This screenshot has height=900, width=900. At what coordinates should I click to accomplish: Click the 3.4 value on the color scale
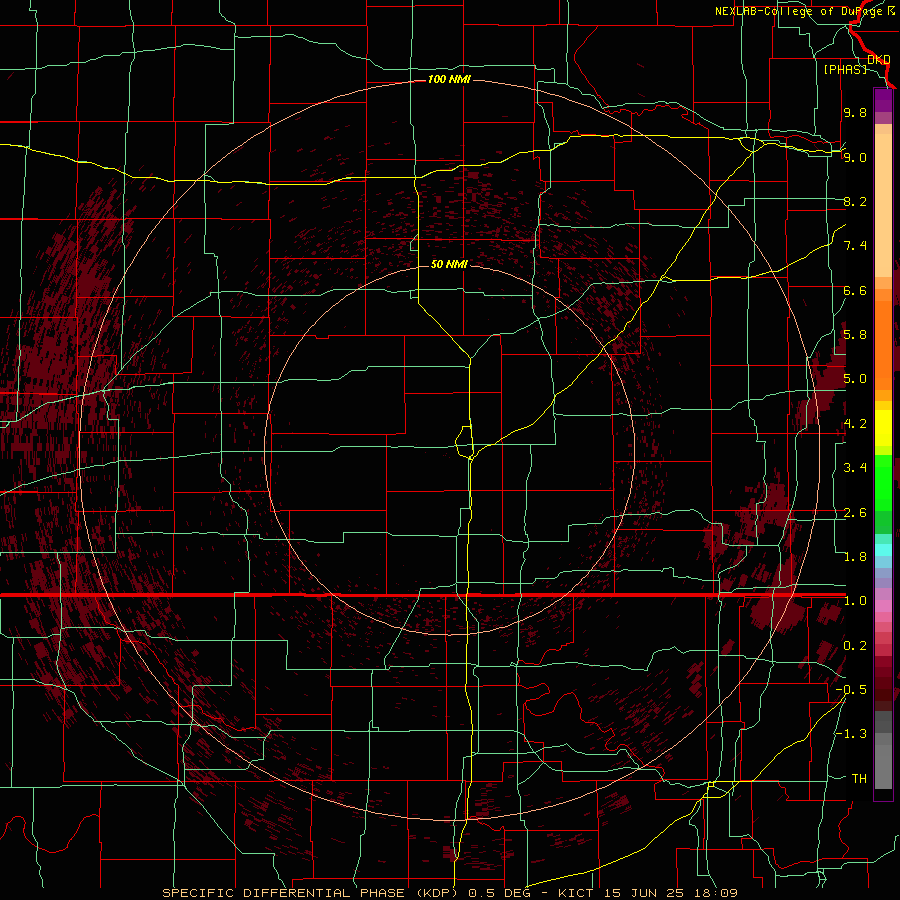(855, 468)
